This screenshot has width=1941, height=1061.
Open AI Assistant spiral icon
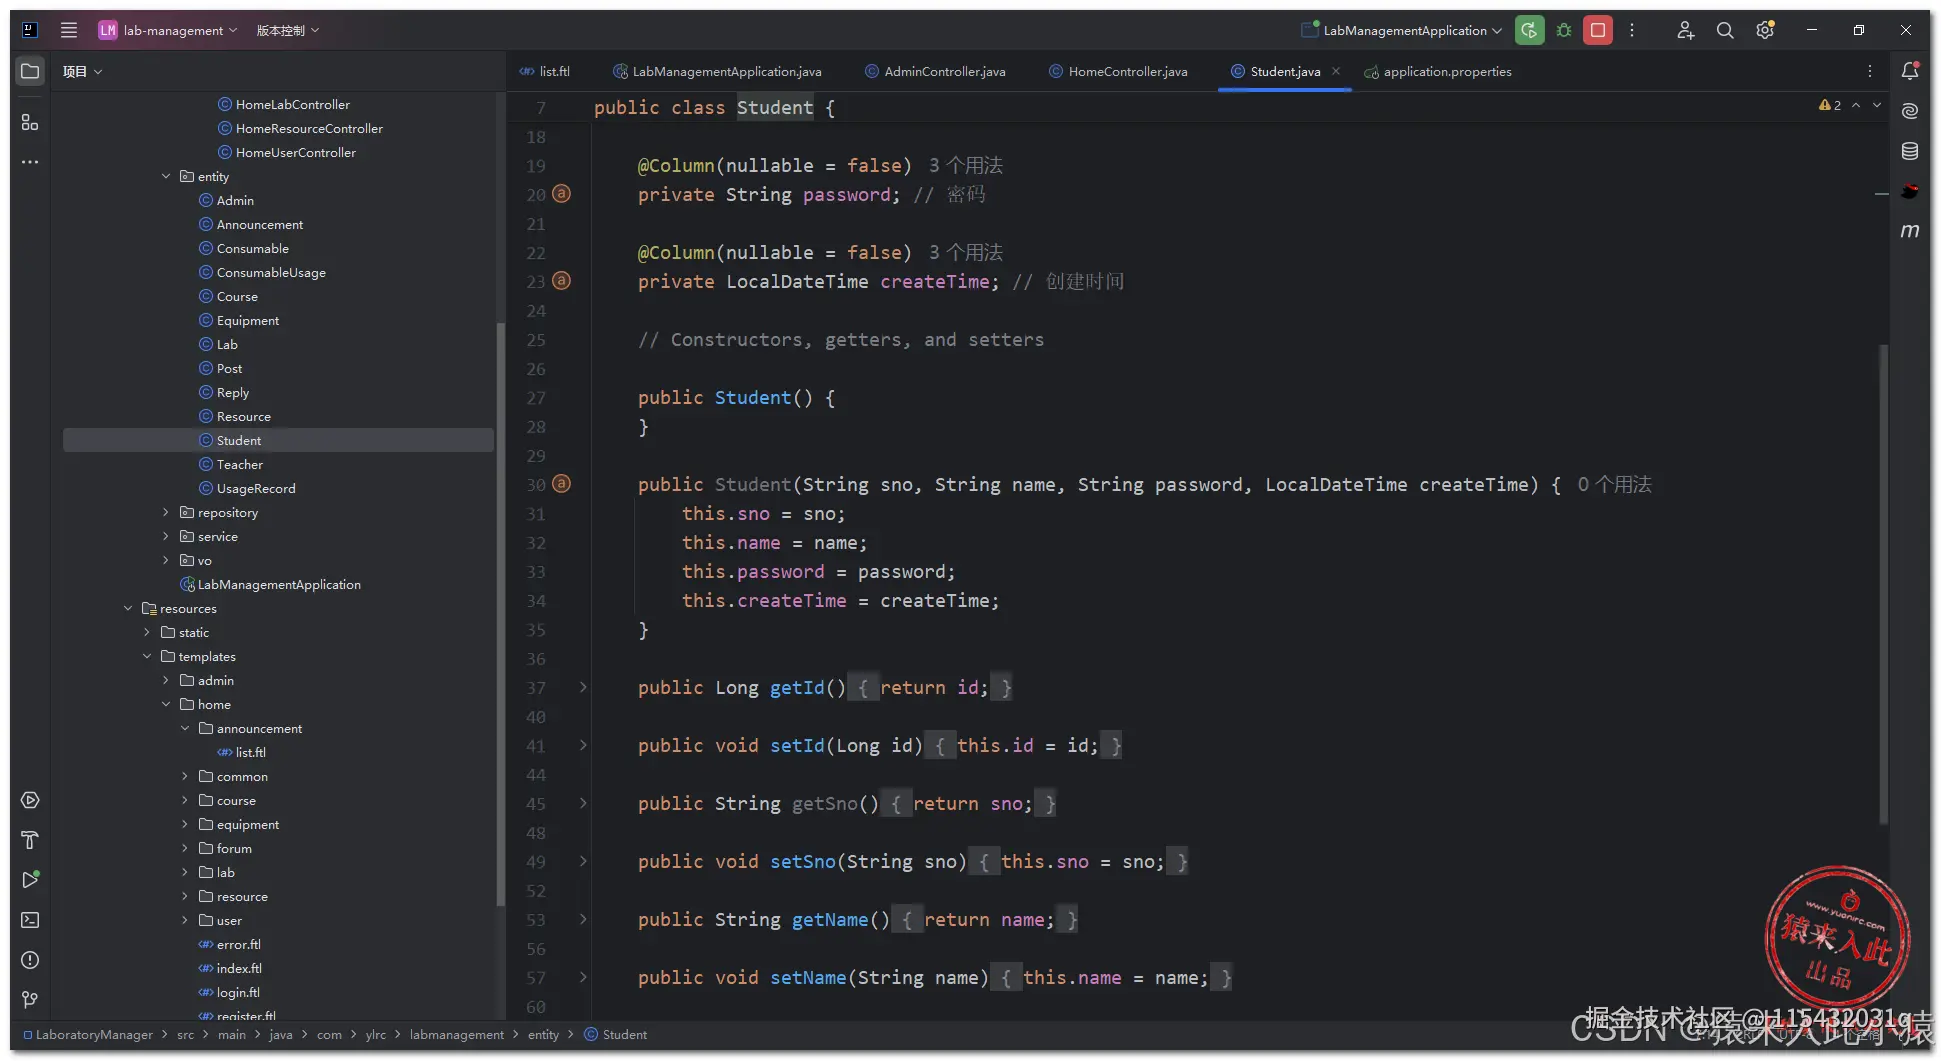tap(1910, 111)
